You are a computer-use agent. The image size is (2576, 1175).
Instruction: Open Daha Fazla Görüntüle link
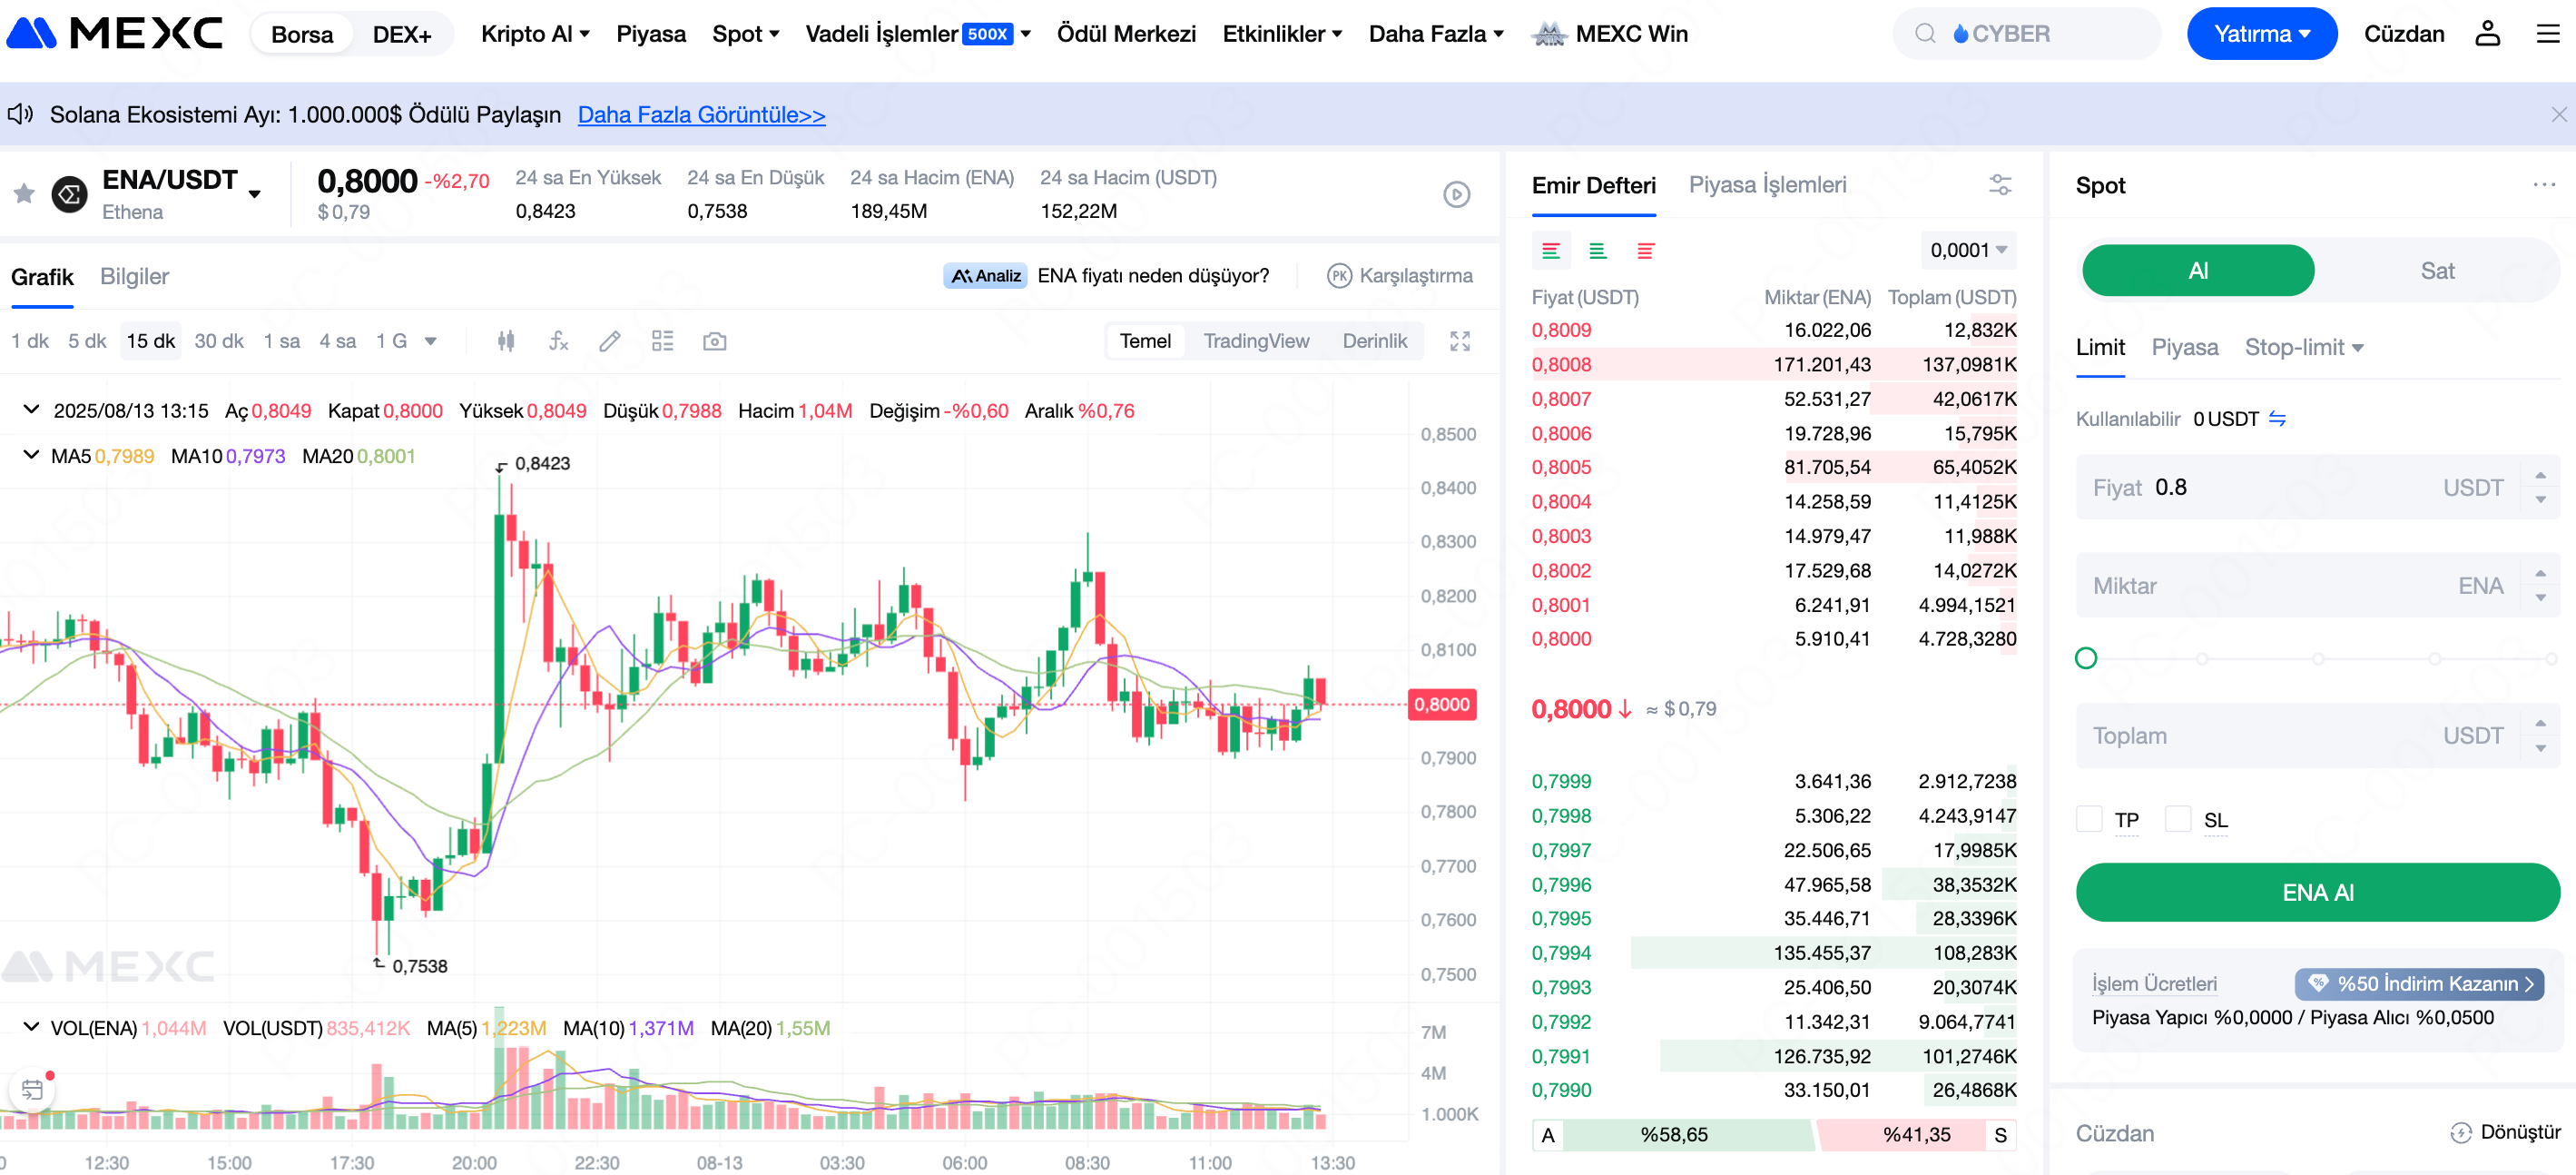click(x=701, y=114)
